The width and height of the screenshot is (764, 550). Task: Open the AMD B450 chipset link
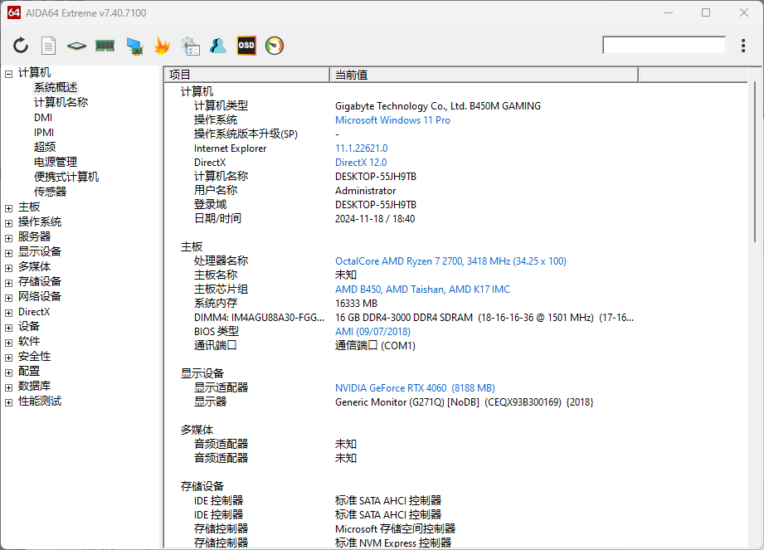422,289
